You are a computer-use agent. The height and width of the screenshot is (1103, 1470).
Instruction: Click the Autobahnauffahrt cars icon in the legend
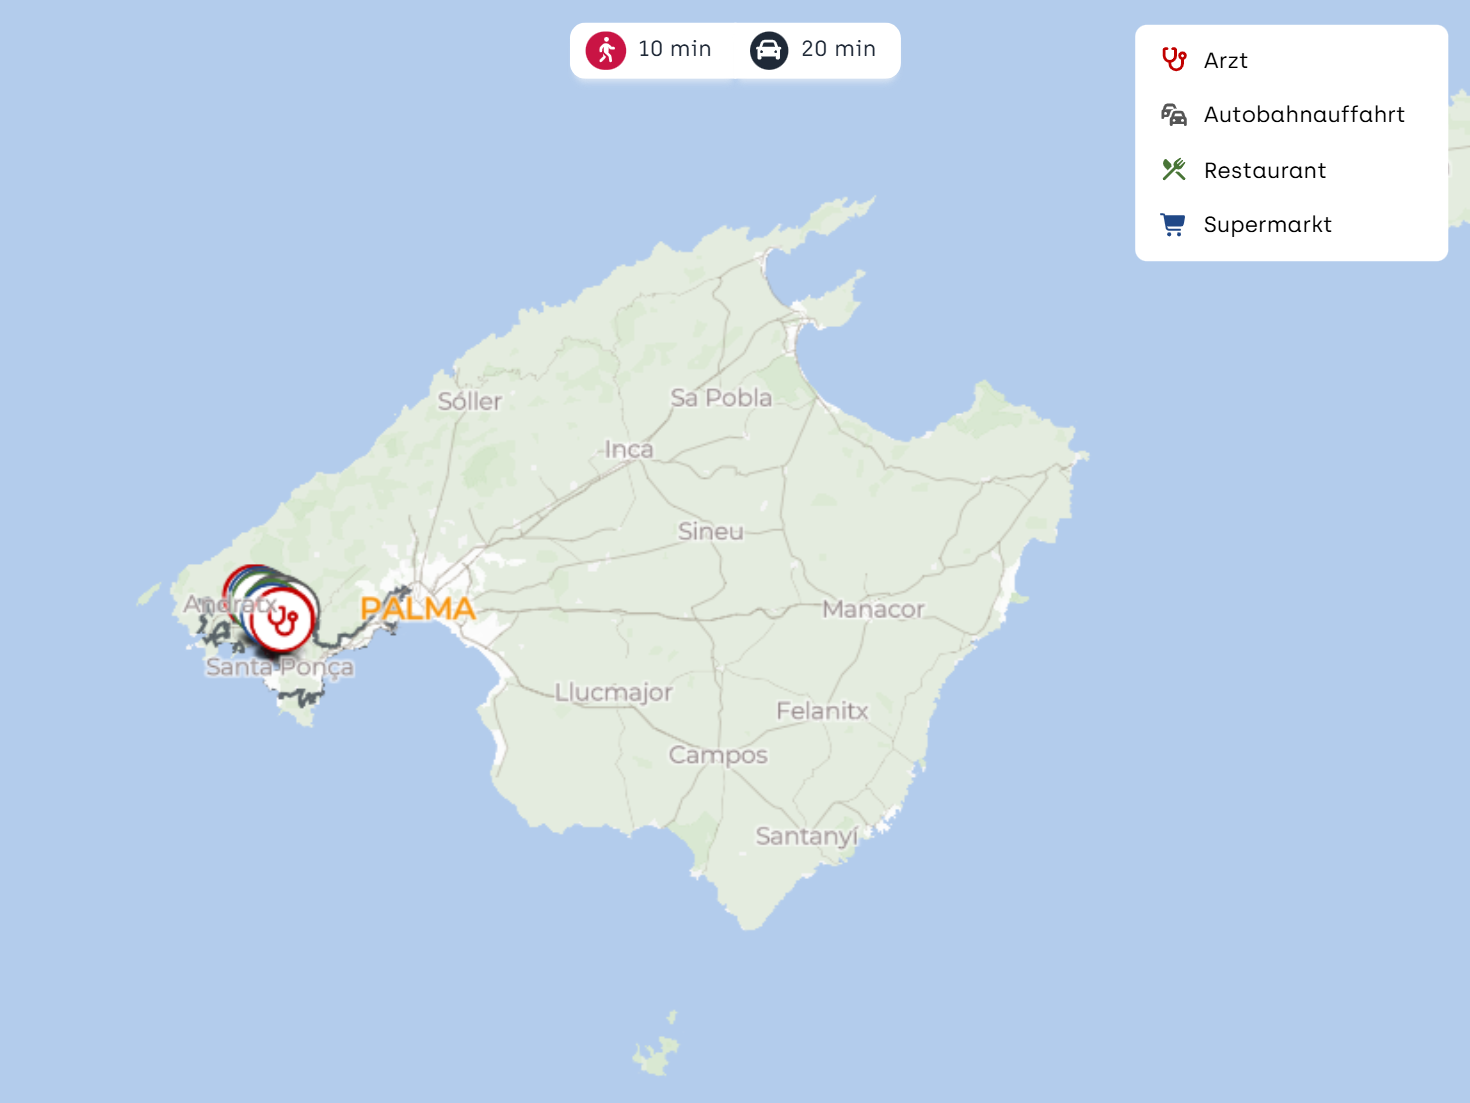coord(1174,115)
